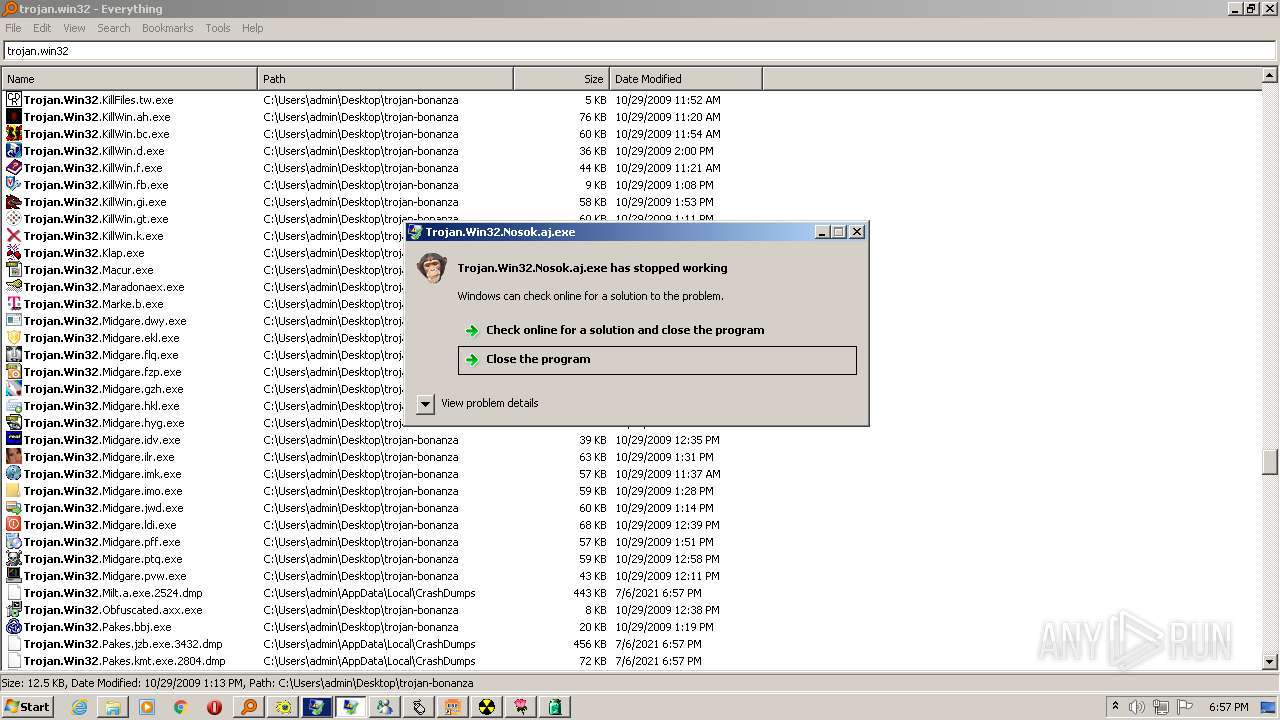Click the scrollbar down arrow

click(x=1270, y=661)
